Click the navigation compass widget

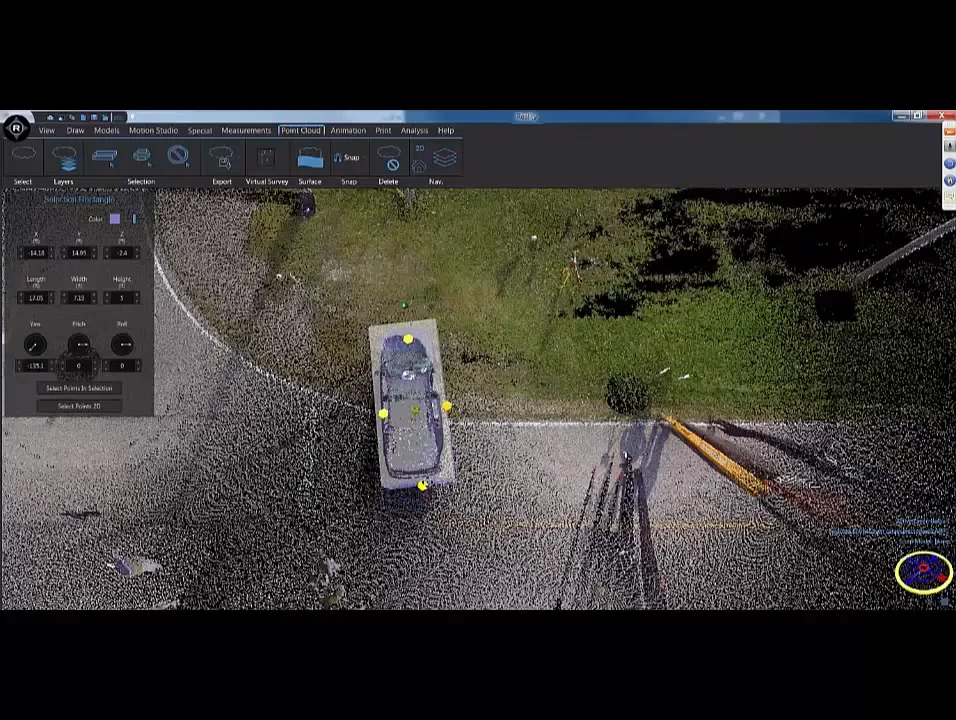[x=923, y=572]
